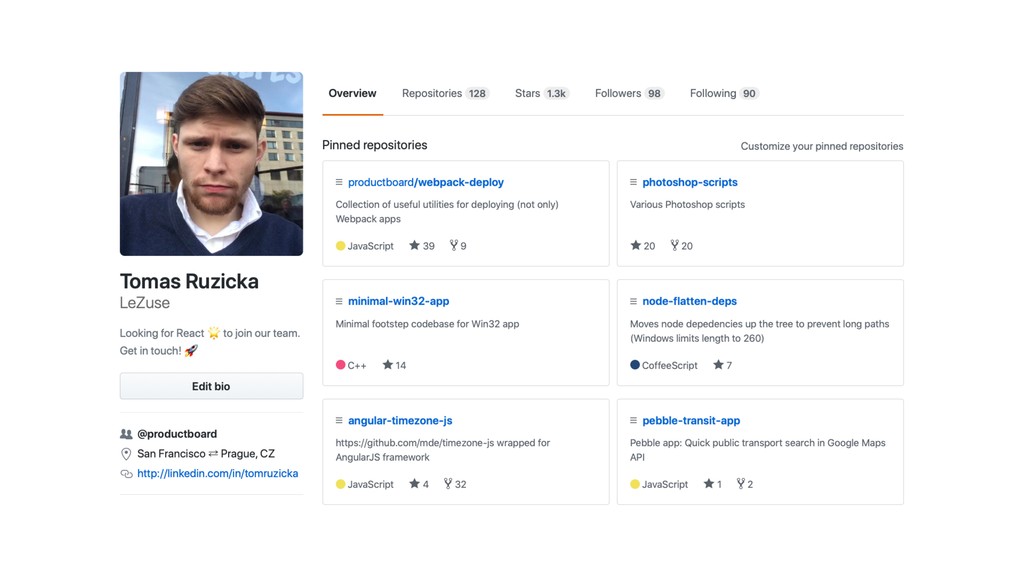Click the star icon on node-flatten-deps
Screen dimensions: 1024x576
pos(718,365)
